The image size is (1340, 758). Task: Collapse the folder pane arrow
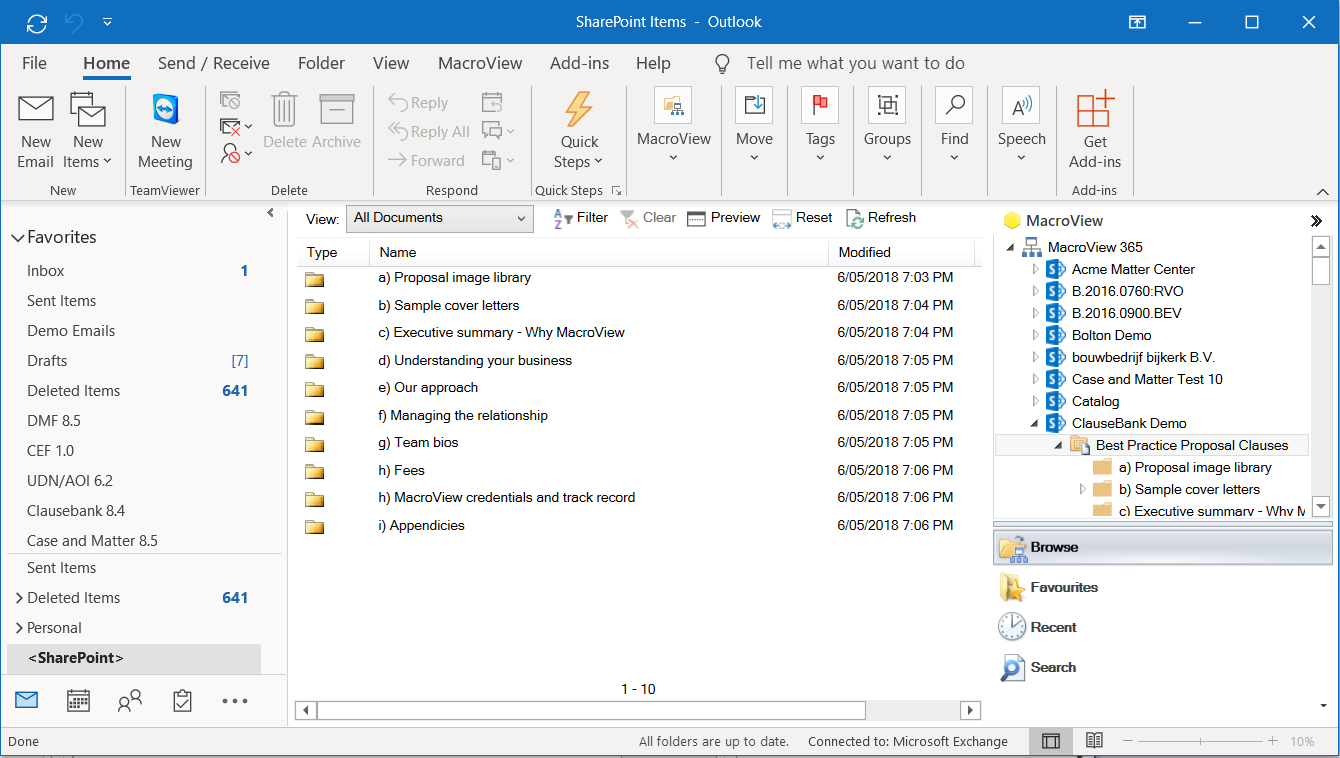pyautogui.click(x=270, y=213)
